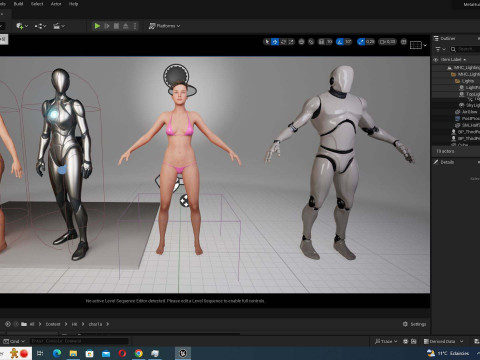480x360 pixels.
Task: Choose the Translate move tool
Action: [x=275, y=42]
